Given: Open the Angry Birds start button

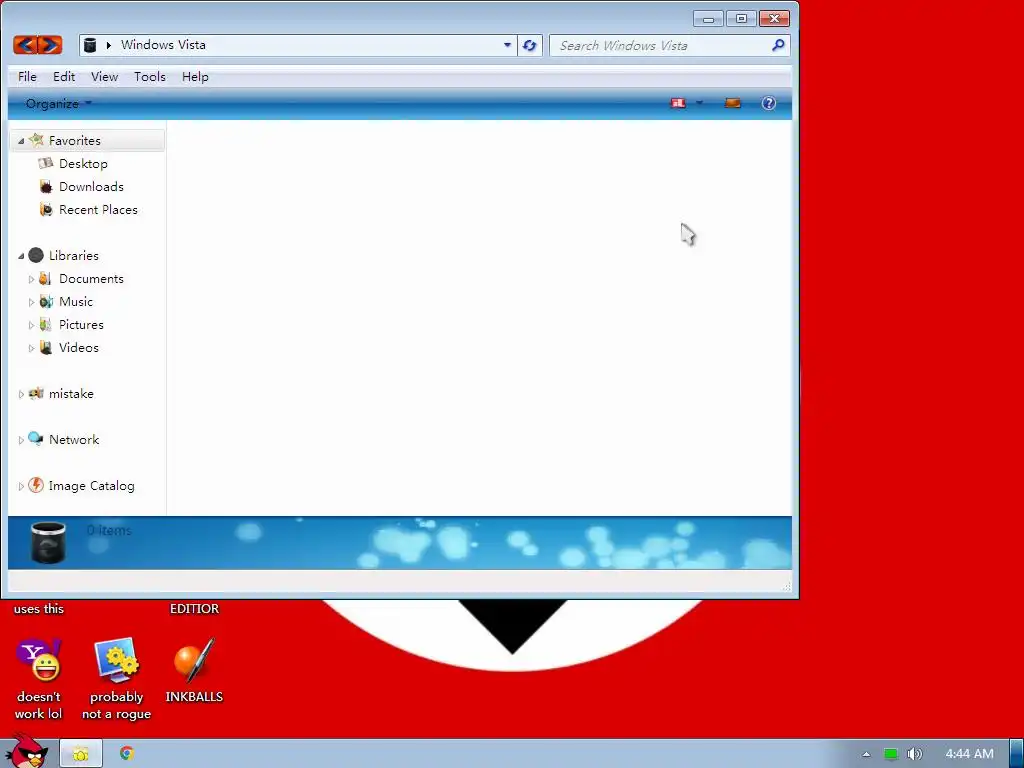Looking at the screenshot, I should (x=25, y=752).
